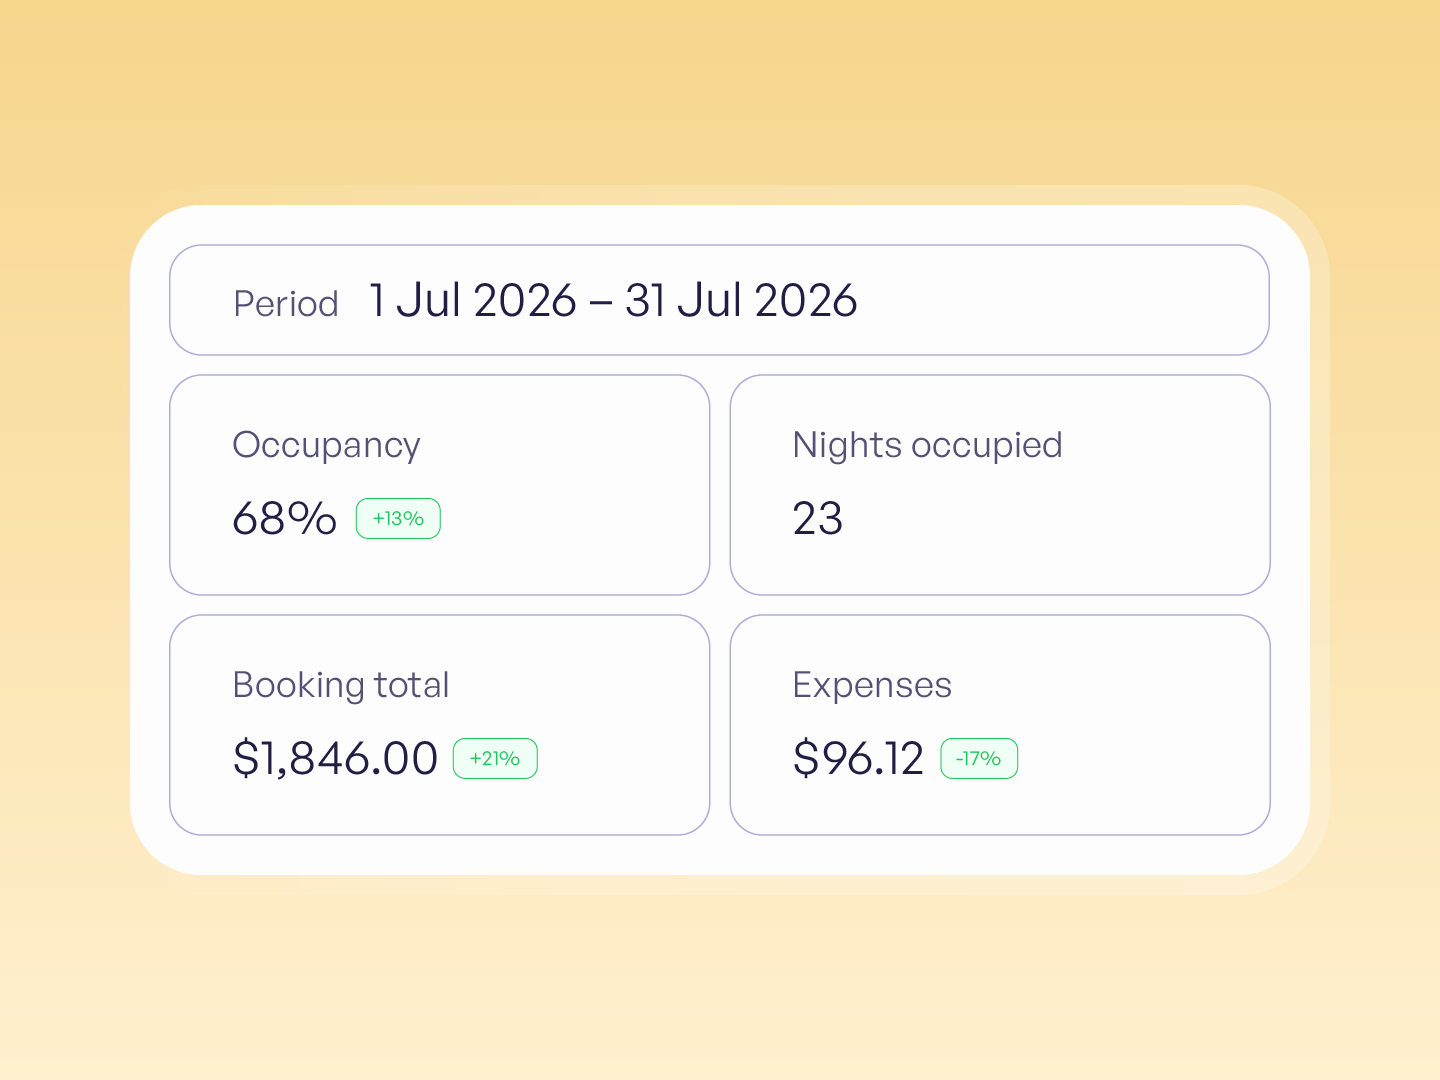Select the 1 Jul 2026 – 31 Jul 2026 range
The width and height of the screenshot is (1440, 1080).
(x=613, y=300)
